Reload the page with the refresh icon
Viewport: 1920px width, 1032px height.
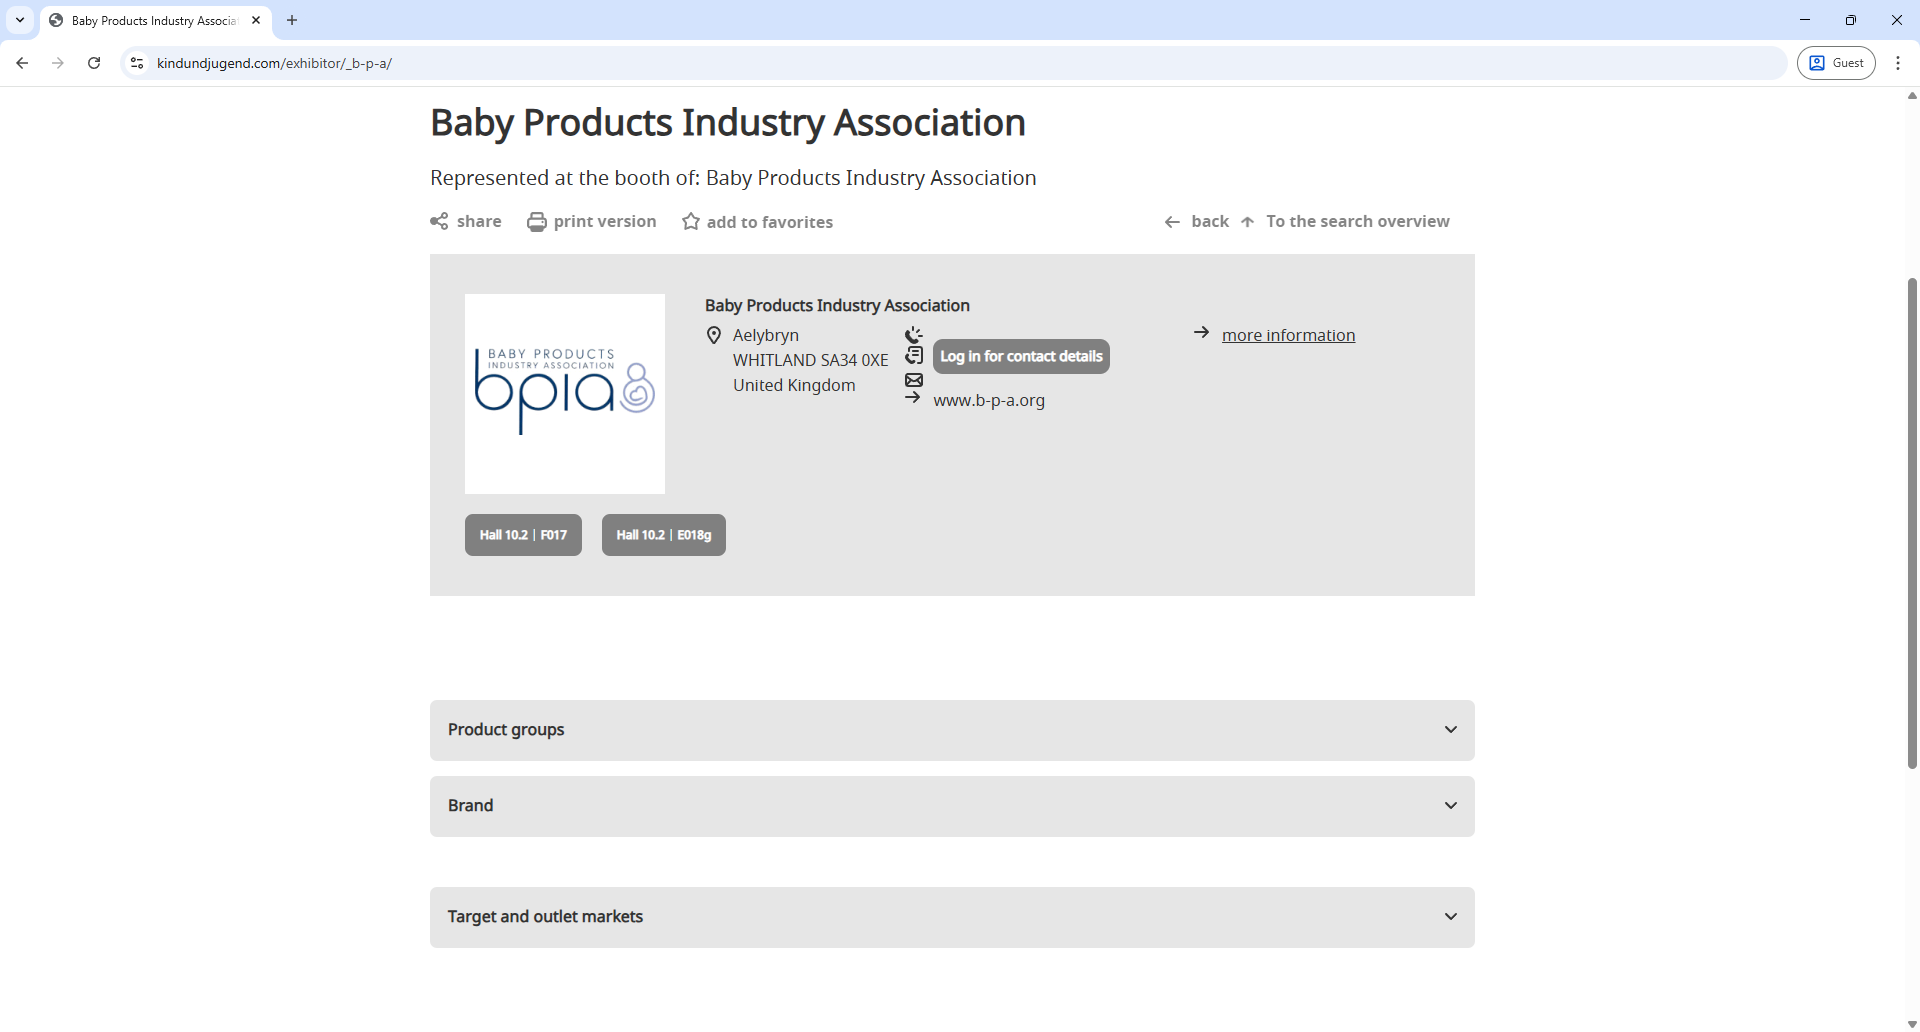(x=94, y=63)
